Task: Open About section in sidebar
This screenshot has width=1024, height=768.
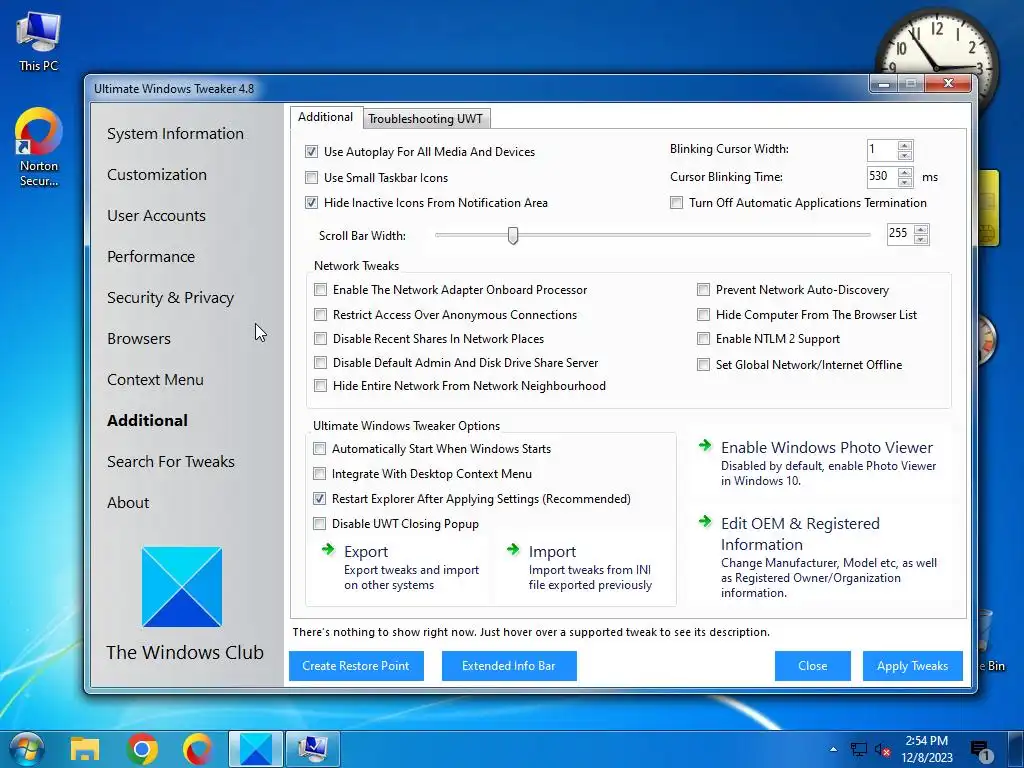Action: coord(128,502)
